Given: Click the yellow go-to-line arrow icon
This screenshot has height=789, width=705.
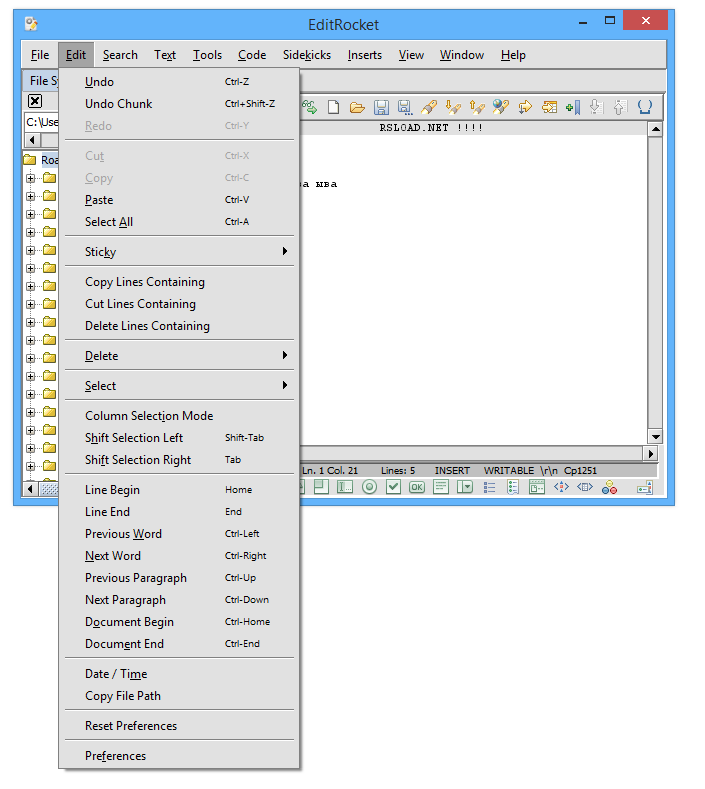Looking at the screenshot, I should click(x=525, y=107).
